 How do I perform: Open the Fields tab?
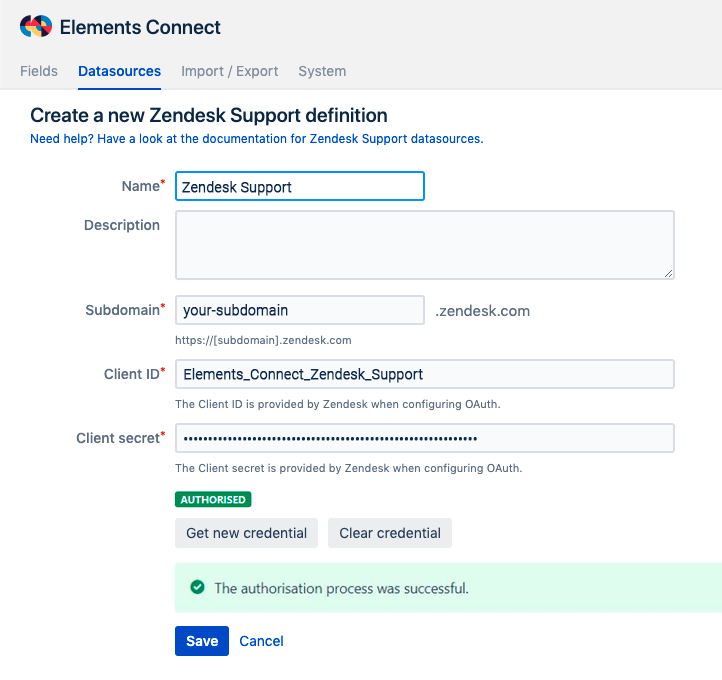click(39, 71)
